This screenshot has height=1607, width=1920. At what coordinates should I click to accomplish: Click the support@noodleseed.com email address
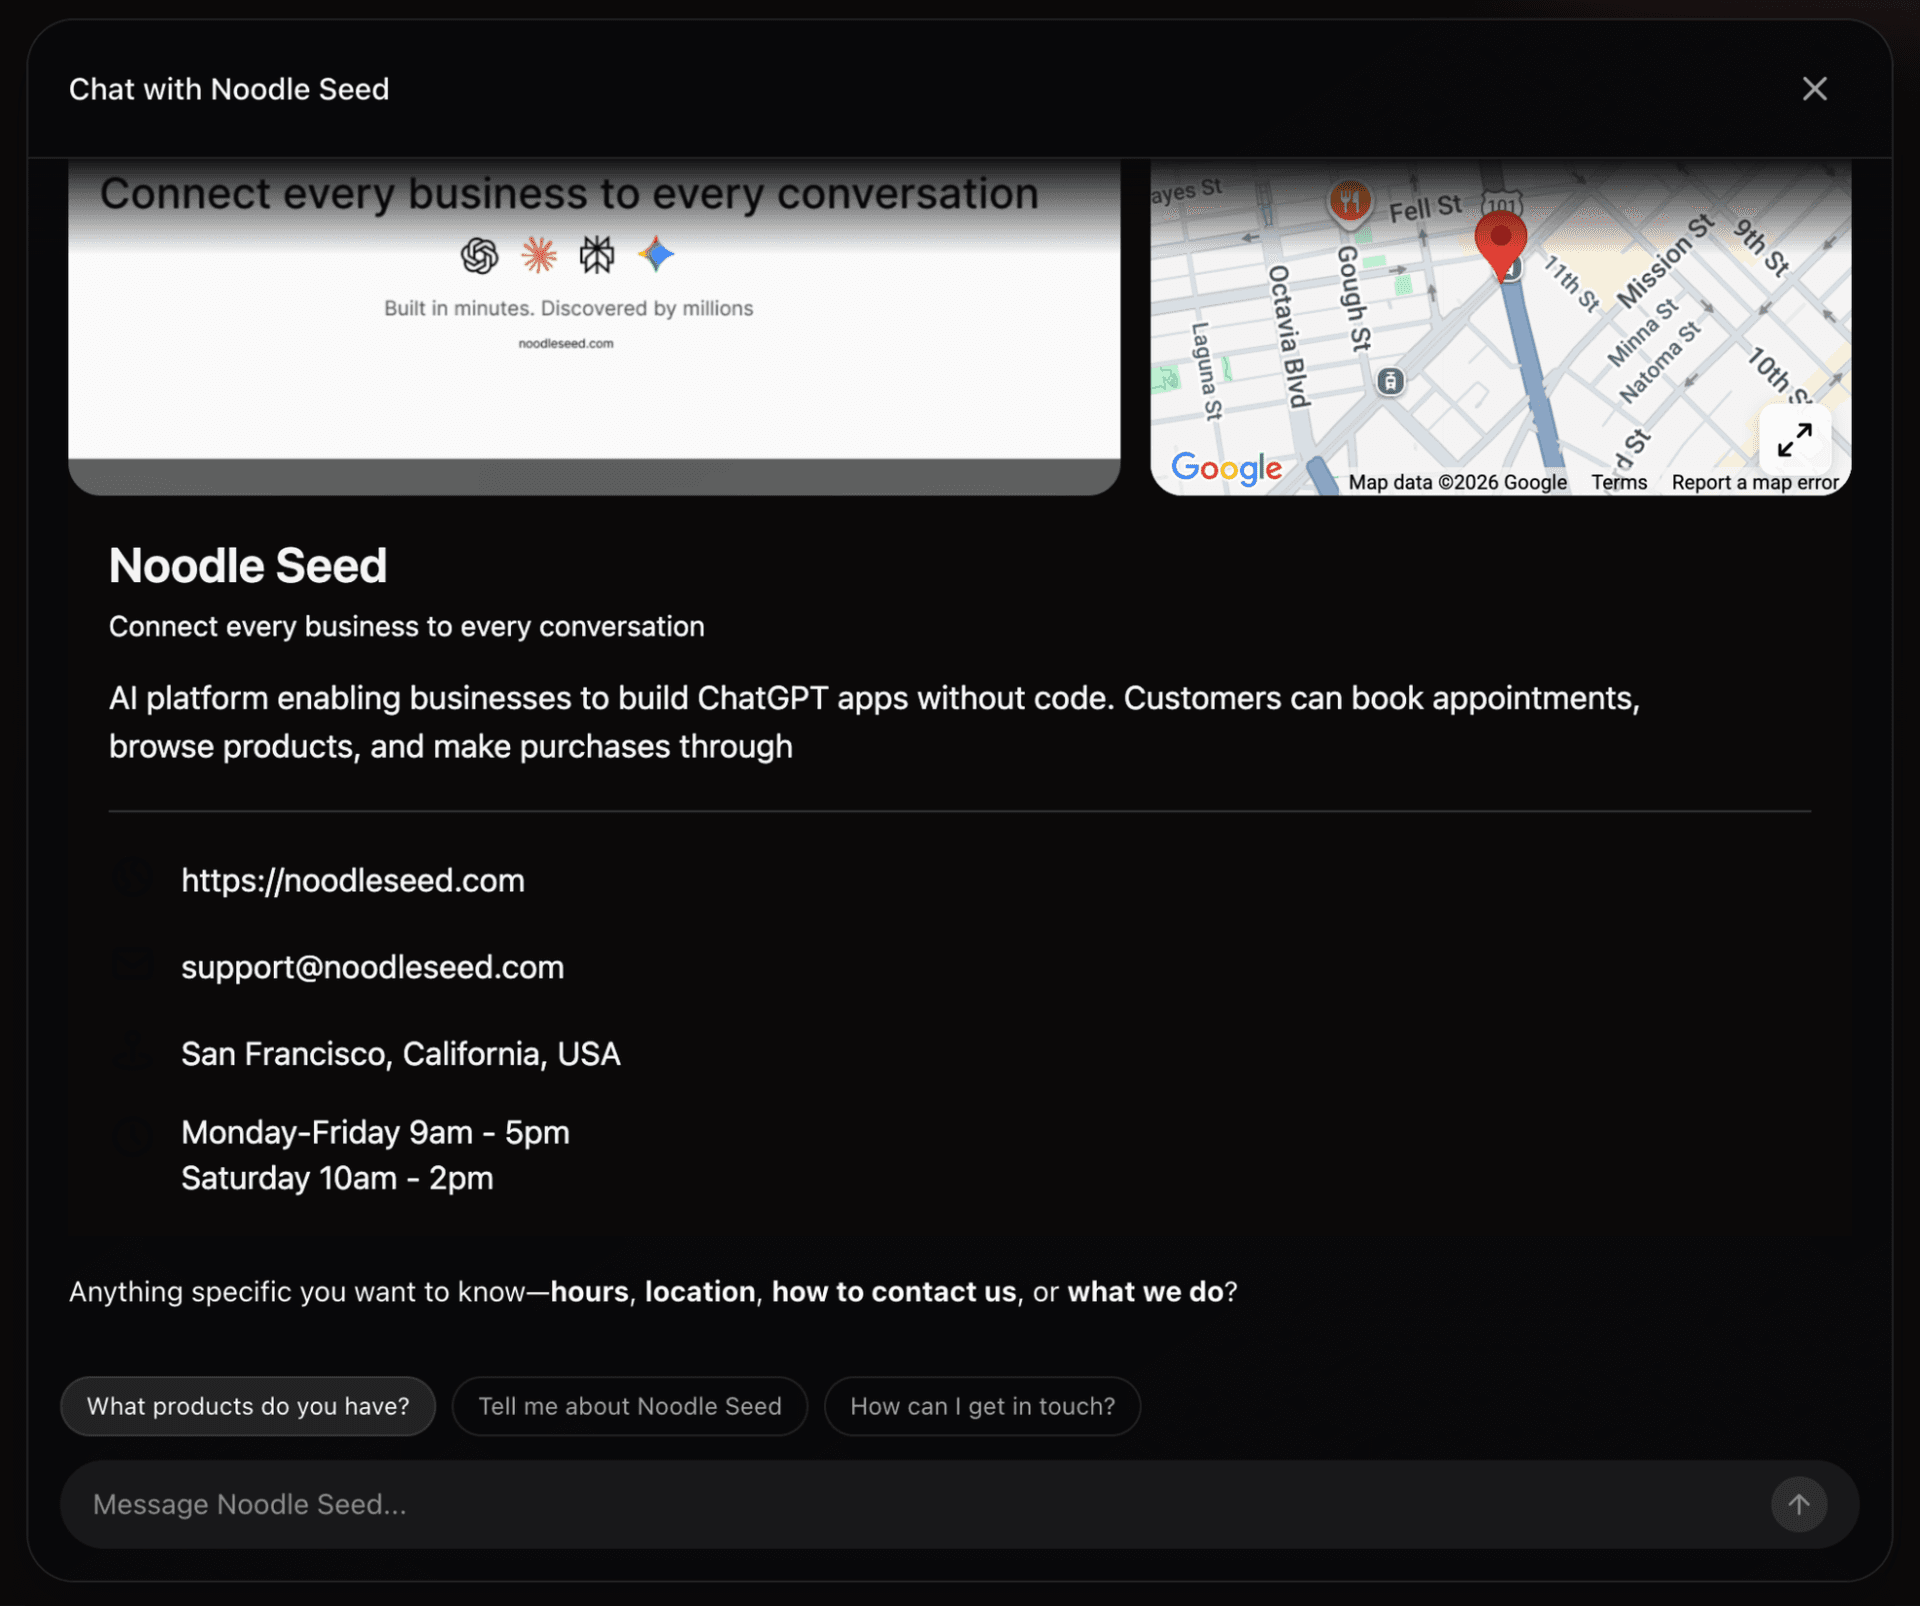point(372,967)
